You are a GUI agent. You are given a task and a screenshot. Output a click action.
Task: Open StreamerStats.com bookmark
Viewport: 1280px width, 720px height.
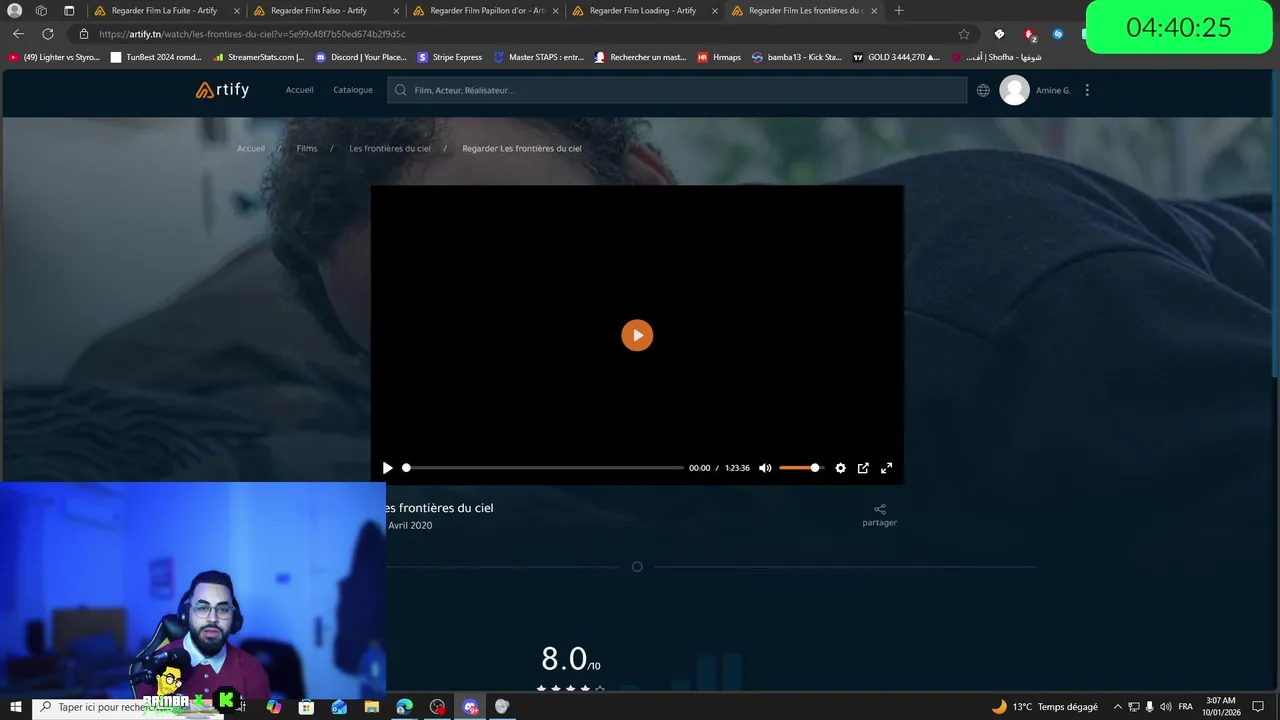click(x=259, y=57)
